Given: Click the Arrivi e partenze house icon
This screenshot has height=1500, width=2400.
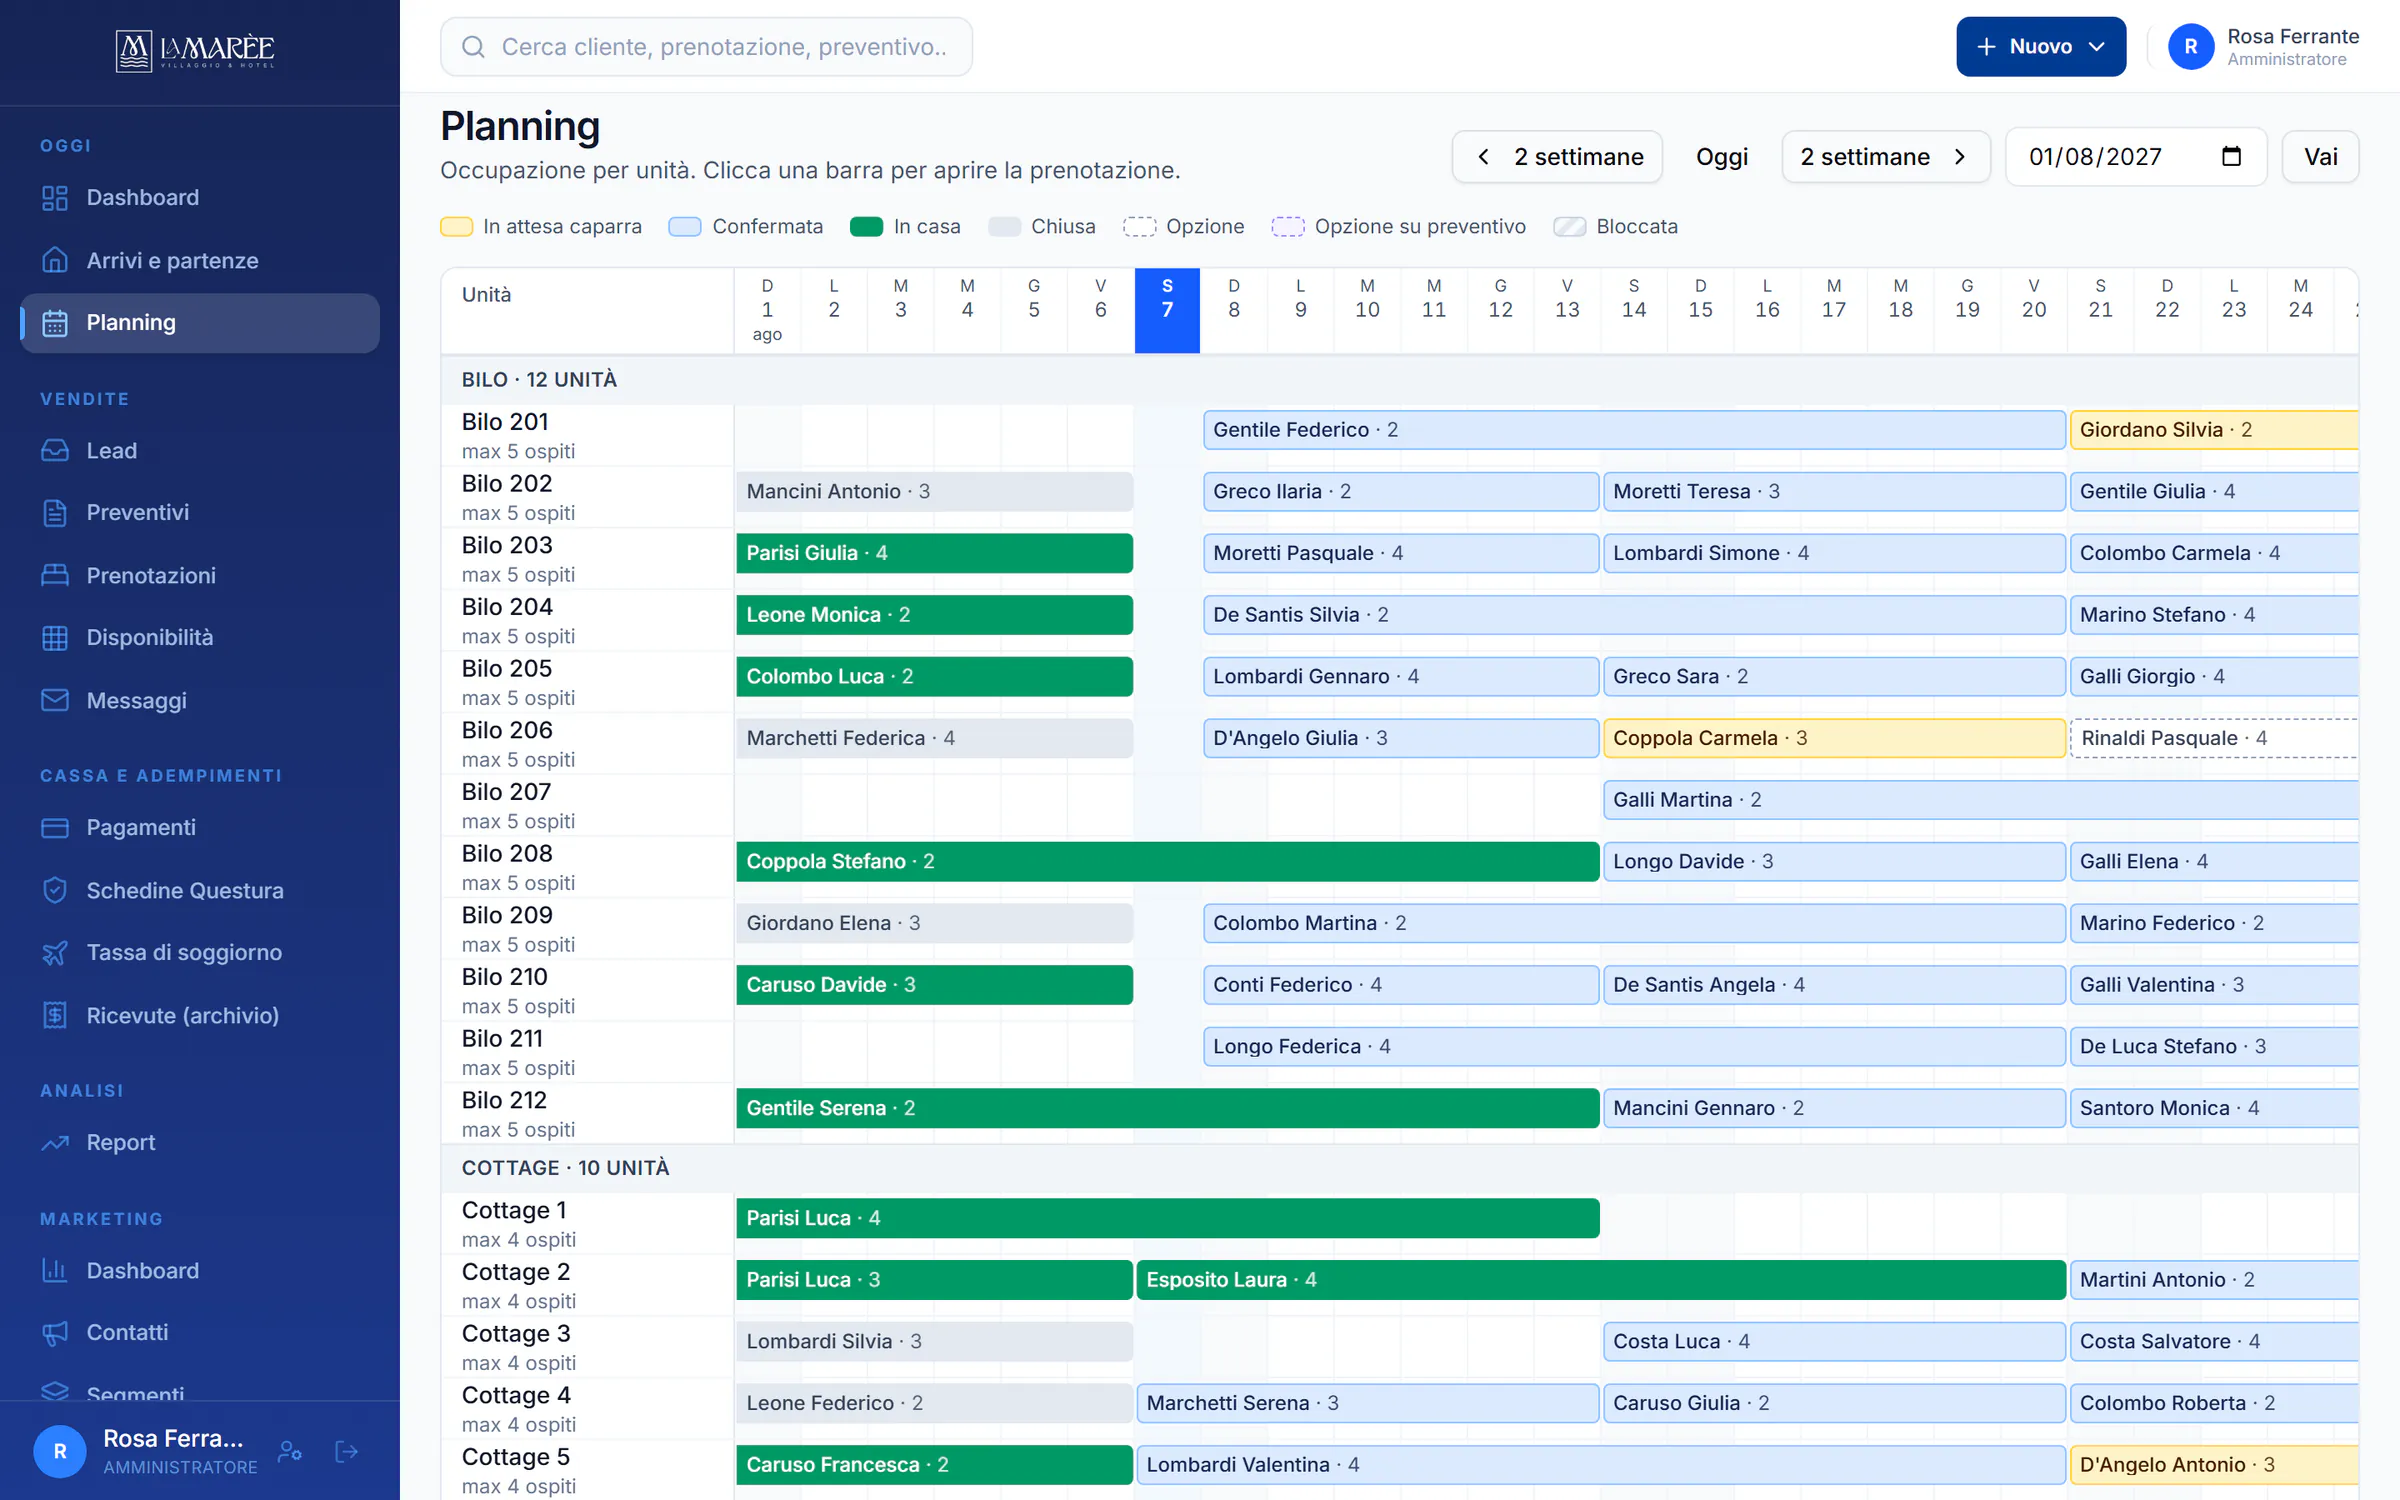Looking at the screenshot, I should 55,260.
